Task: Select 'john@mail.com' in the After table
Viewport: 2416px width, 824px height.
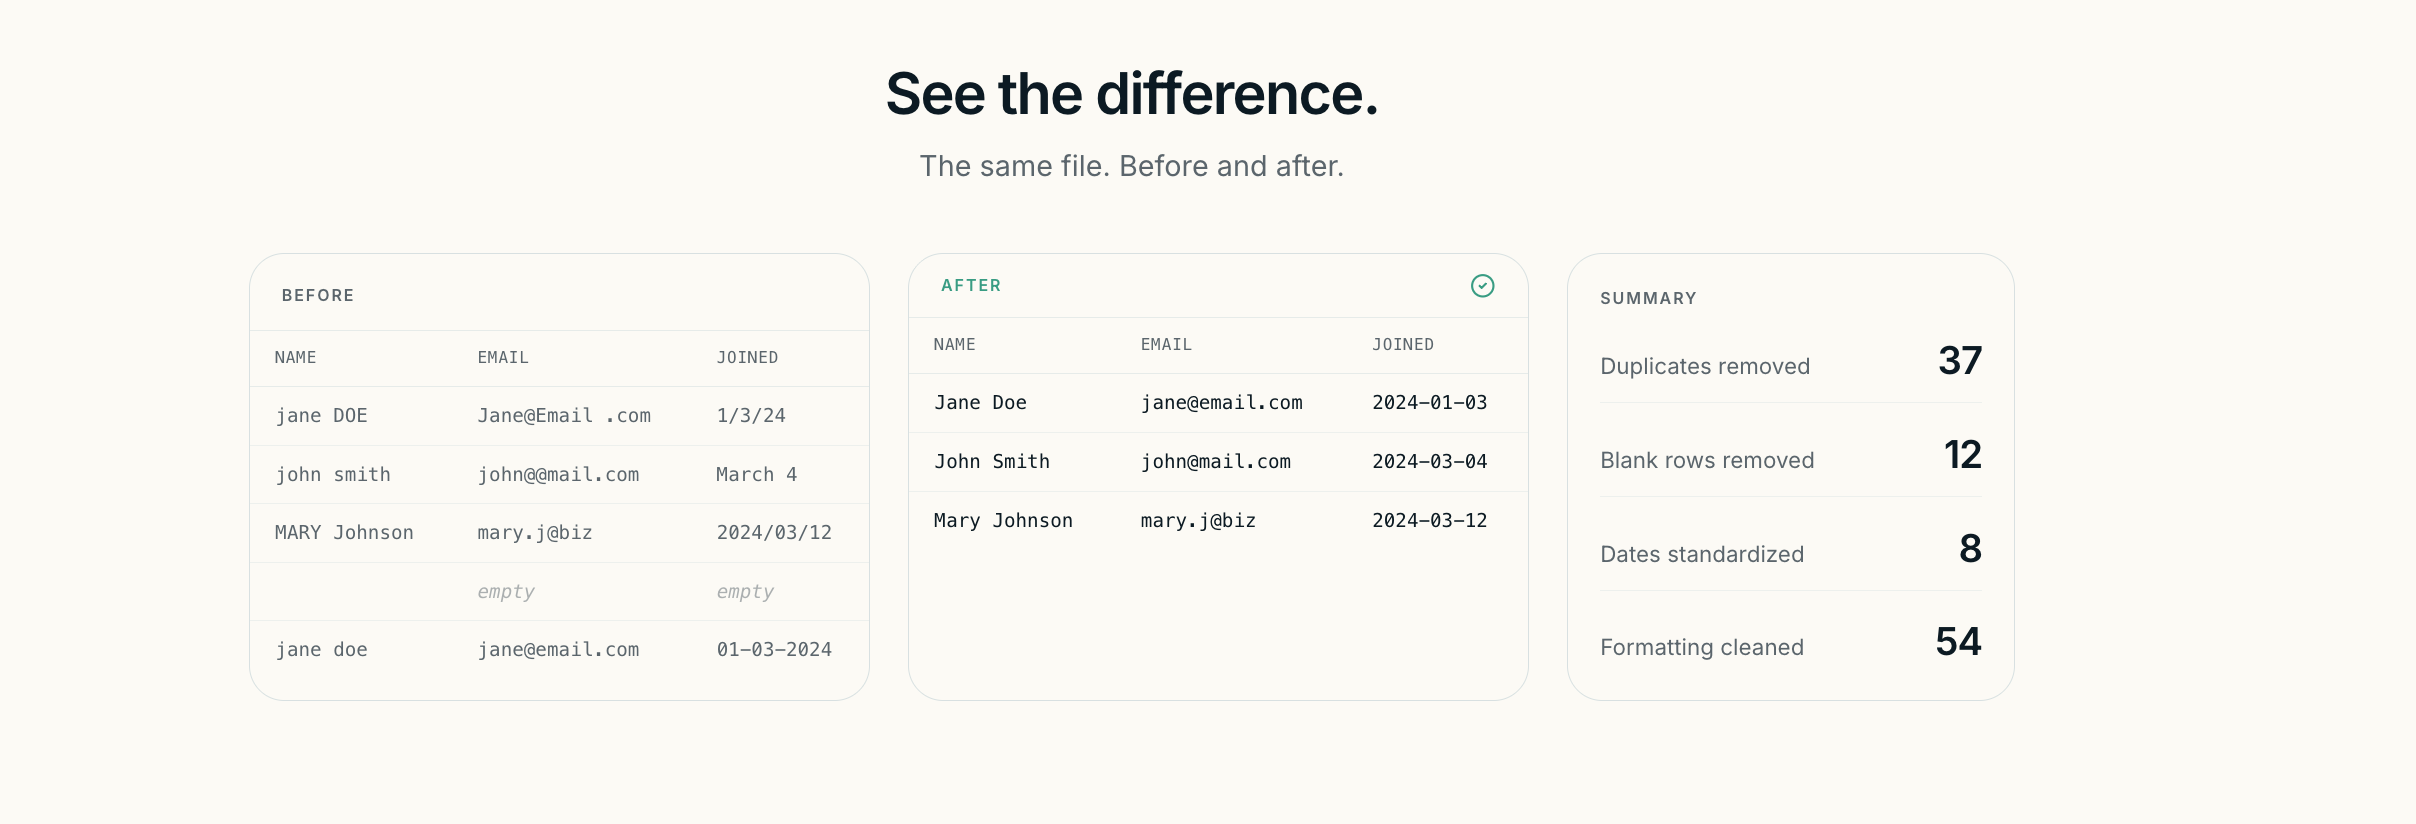Action: [x=1216, y=462]
